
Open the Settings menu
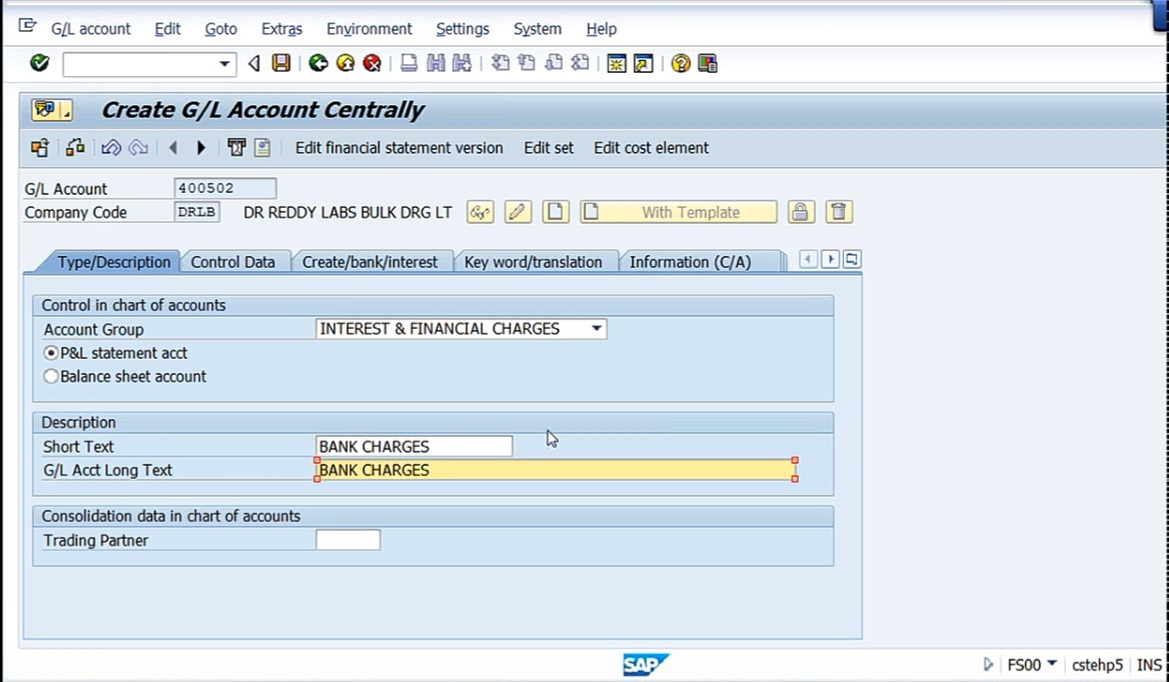(x=462, y=29)
